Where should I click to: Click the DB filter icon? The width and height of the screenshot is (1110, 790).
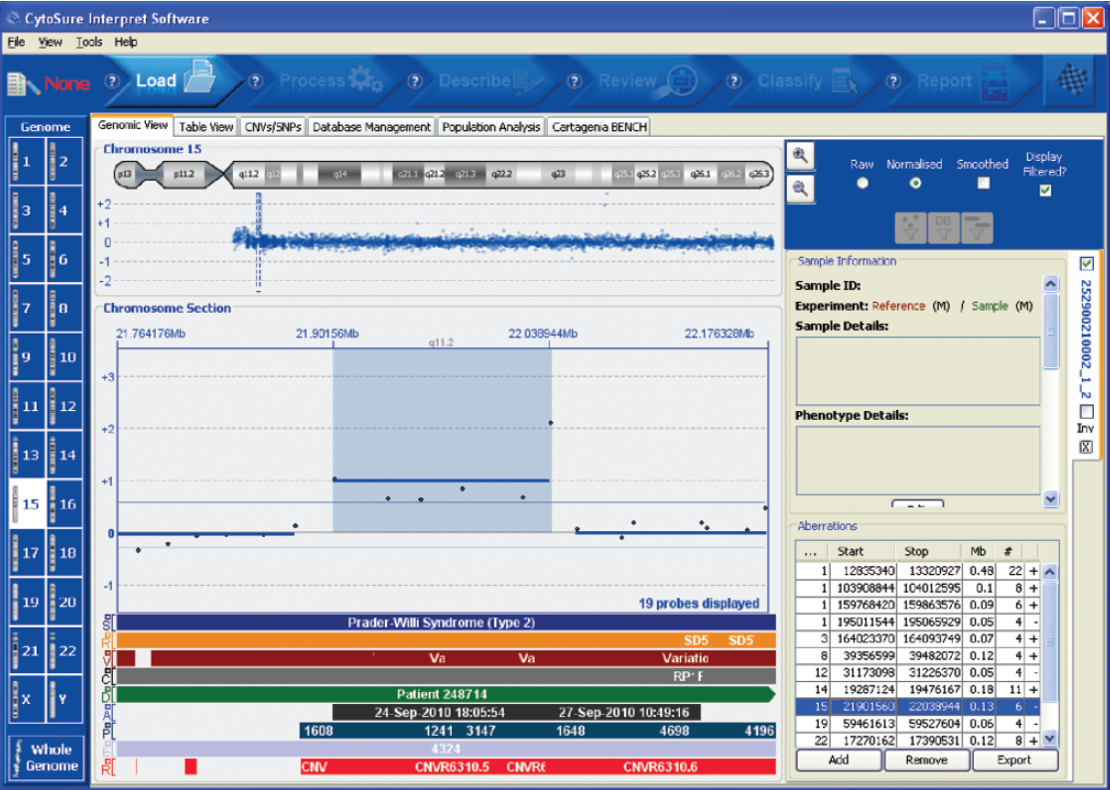coord(944,227)
